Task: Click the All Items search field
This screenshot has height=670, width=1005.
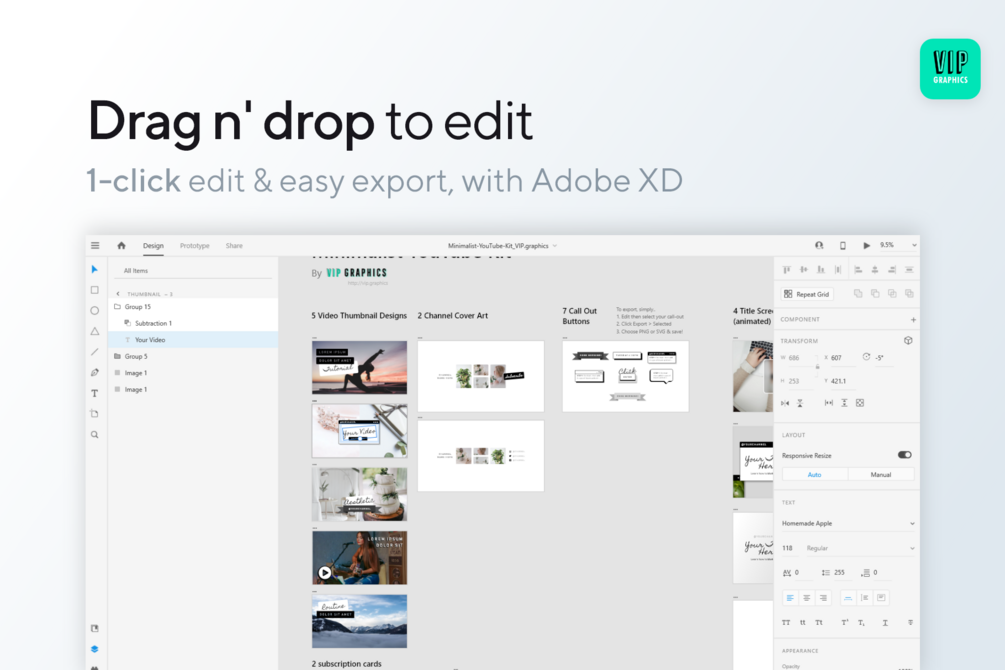Action: coord(193,271)
